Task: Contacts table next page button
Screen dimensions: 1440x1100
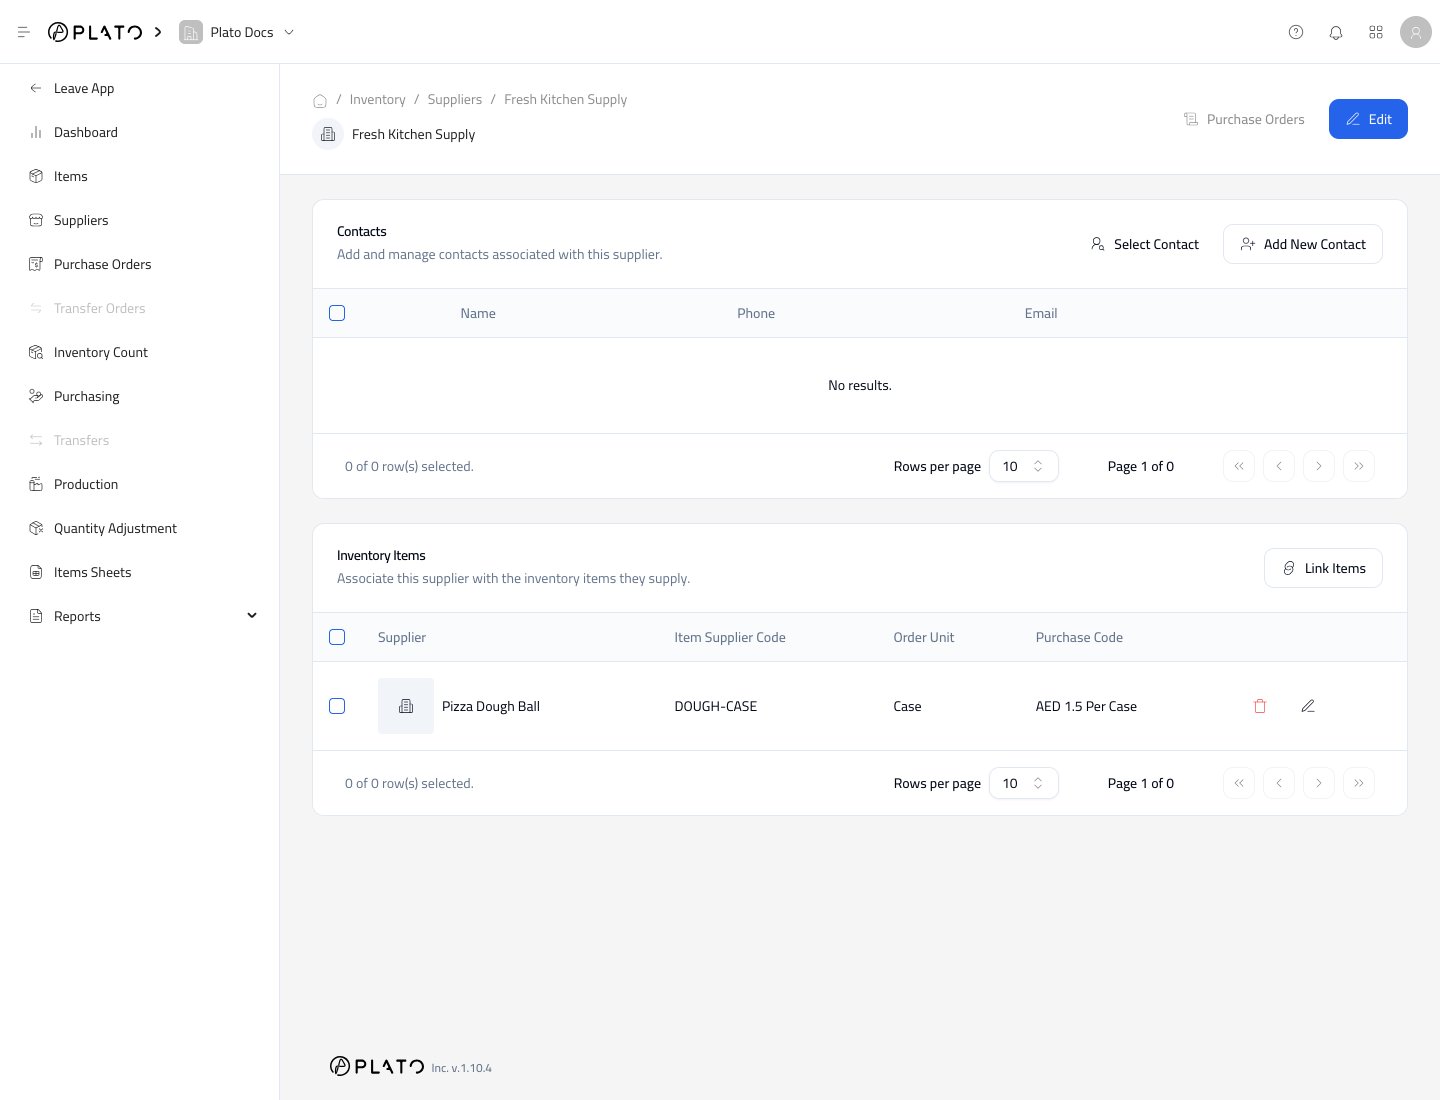Action: point(1319,466)
